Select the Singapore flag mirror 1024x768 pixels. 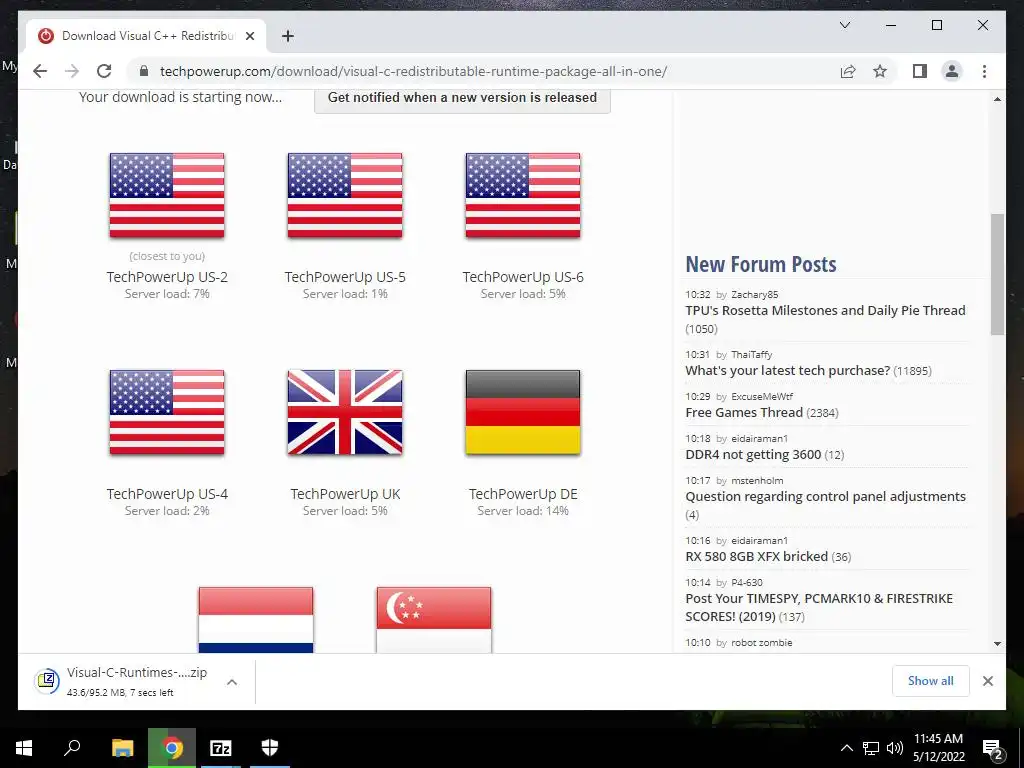click(434, 620)
